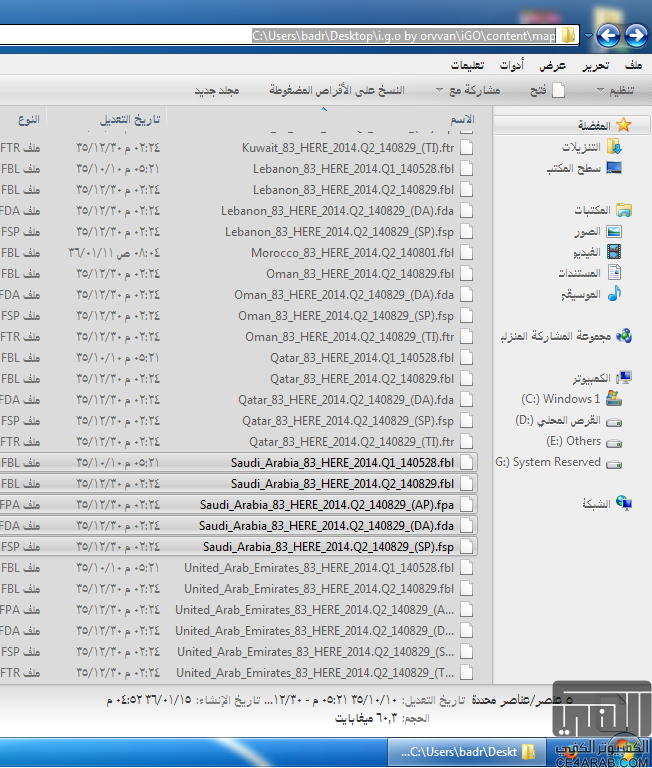The image size is (652, 768).
Task: Open the أدوات menu
Action: (511, 65)
